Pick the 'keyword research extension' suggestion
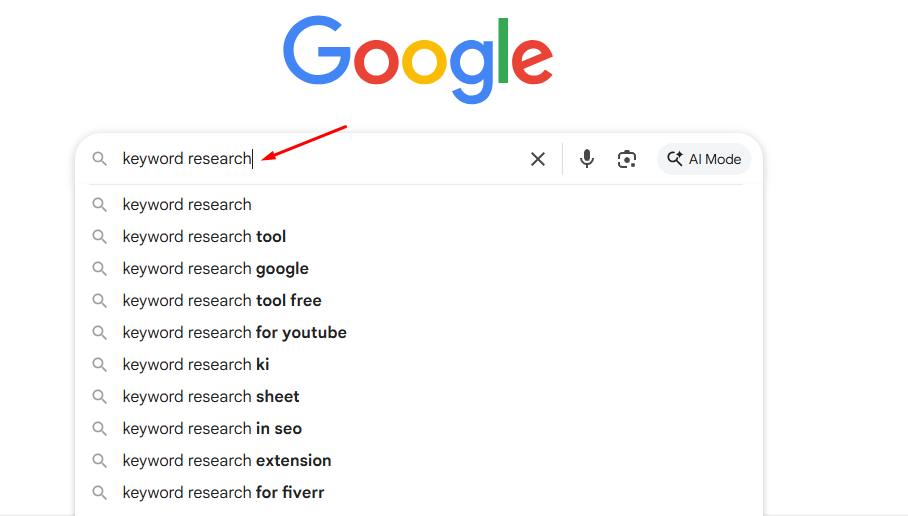 (x=227, y=461)
